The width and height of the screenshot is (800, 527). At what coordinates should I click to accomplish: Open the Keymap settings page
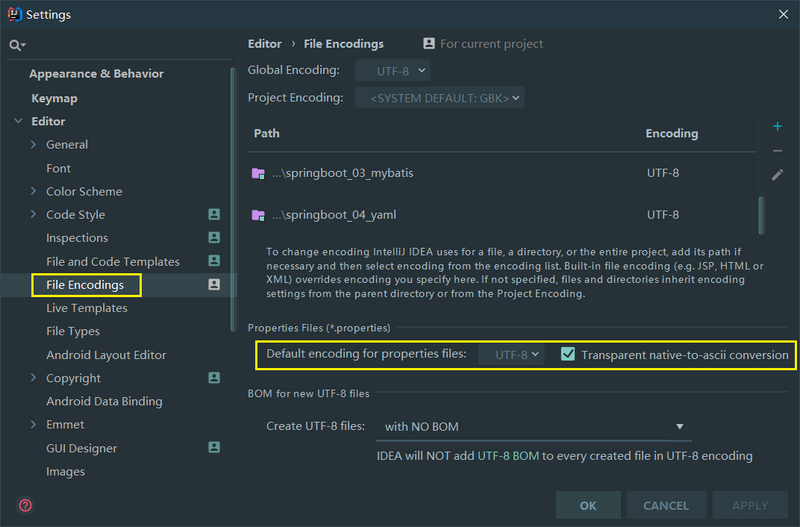pos(54,98)
